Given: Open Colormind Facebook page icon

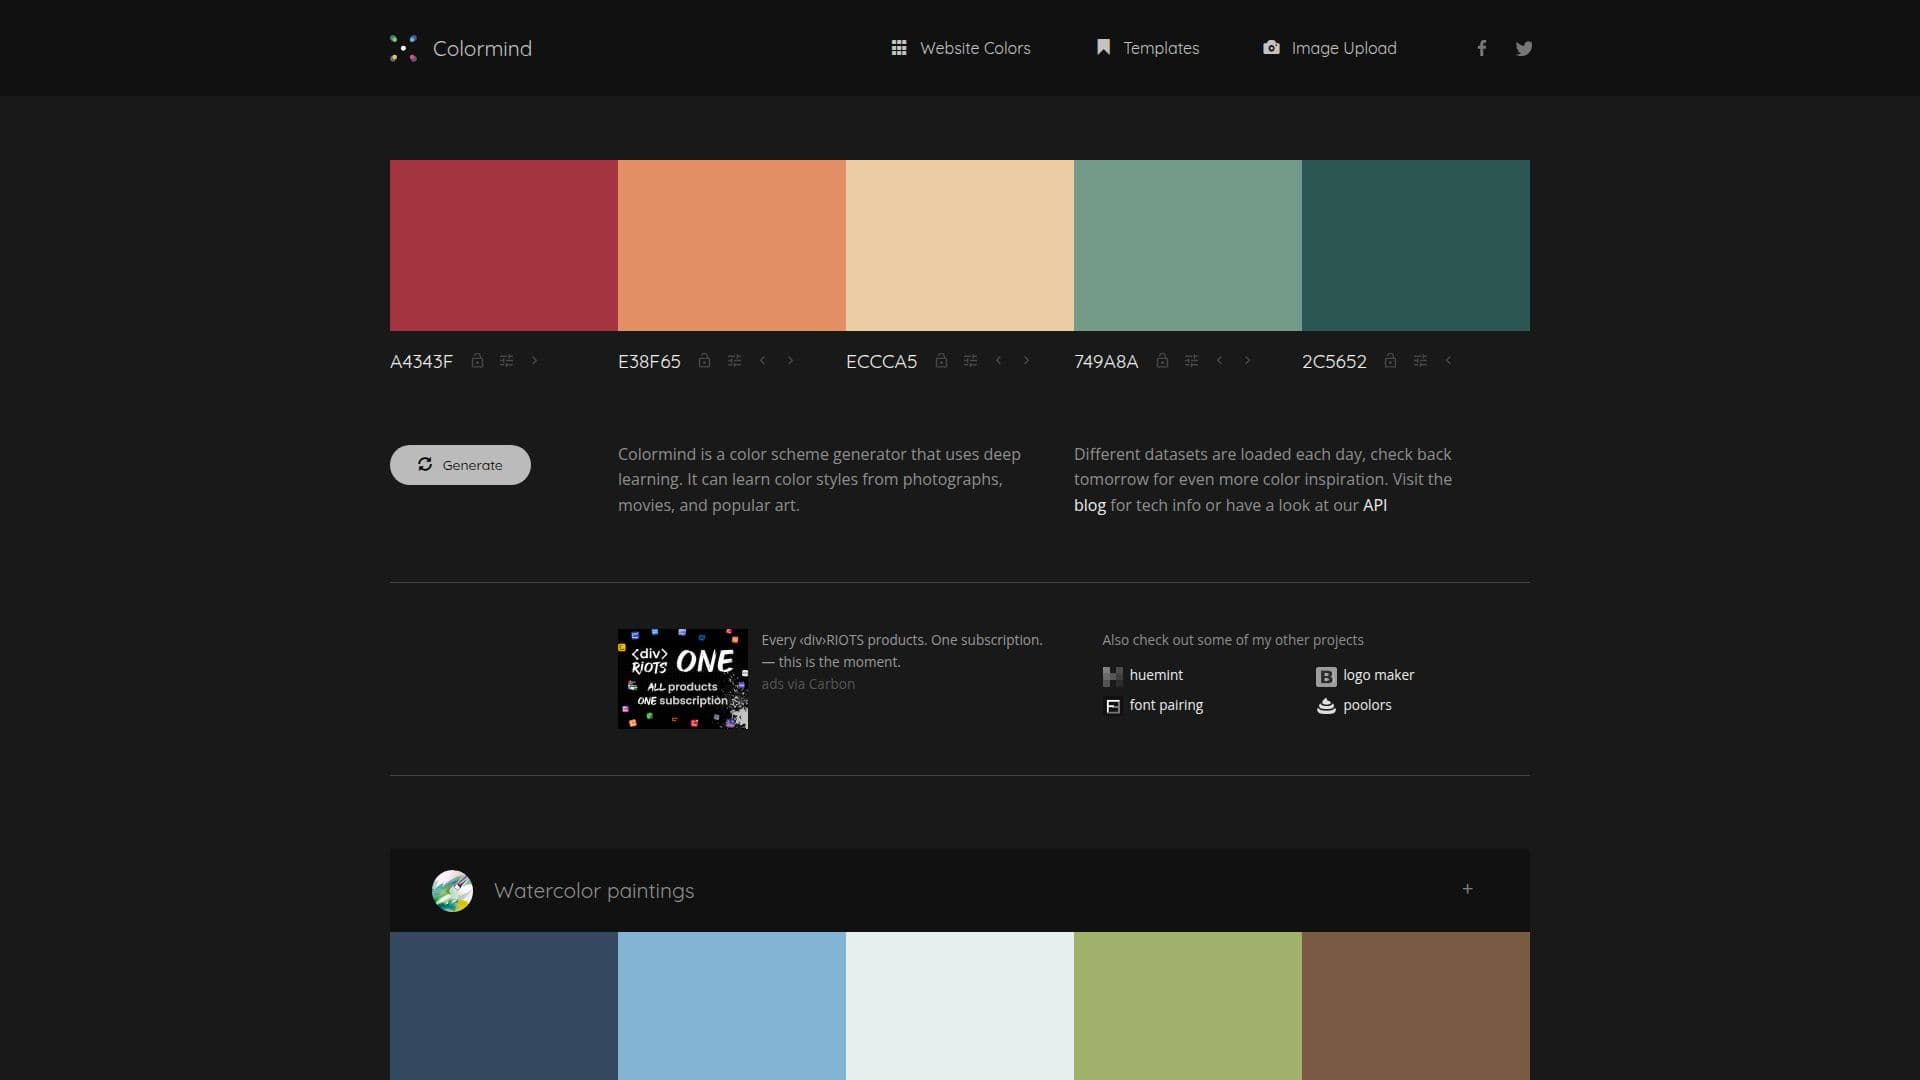Looking at the screenshot, I should (1482, 48).
